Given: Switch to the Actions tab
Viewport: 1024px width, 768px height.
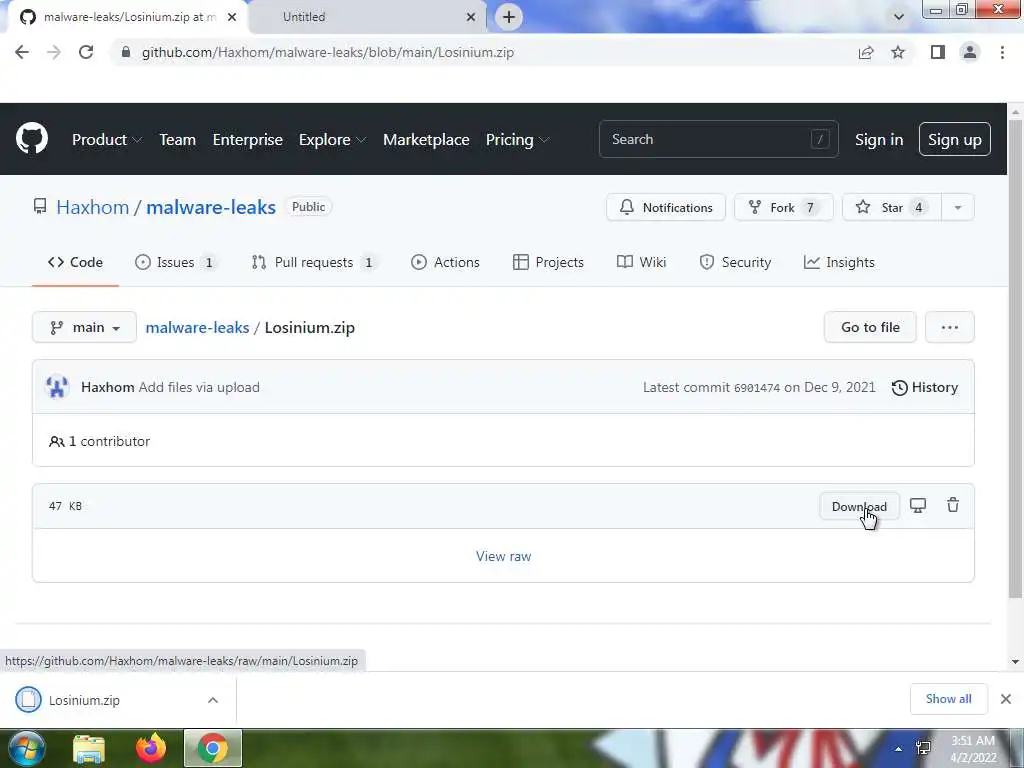Looking at the screenshot, I should 445,263.
